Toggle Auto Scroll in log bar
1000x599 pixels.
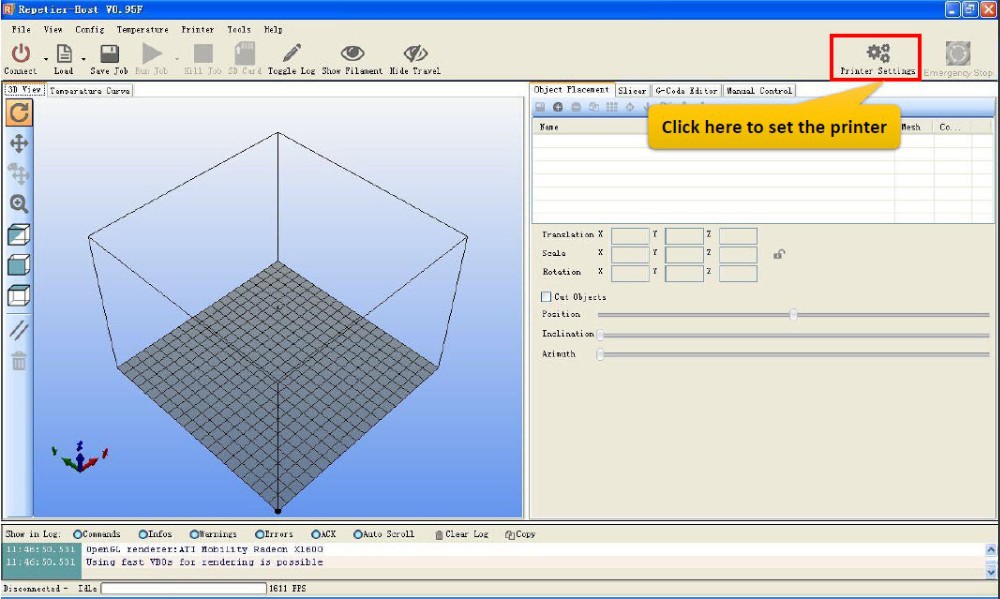click(x=357, y=535)
